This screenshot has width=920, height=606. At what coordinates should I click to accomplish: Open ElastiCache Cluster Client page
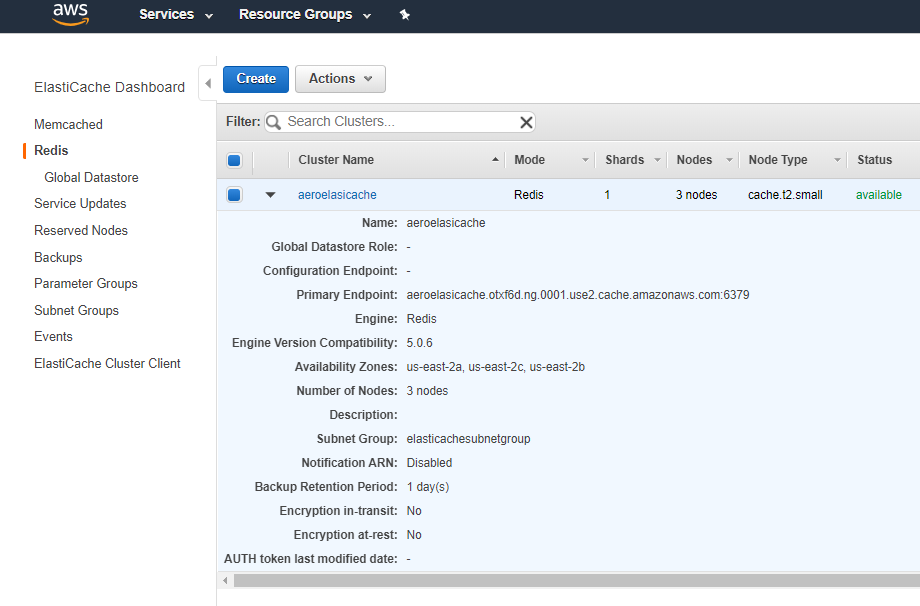[x=107, y=364]
